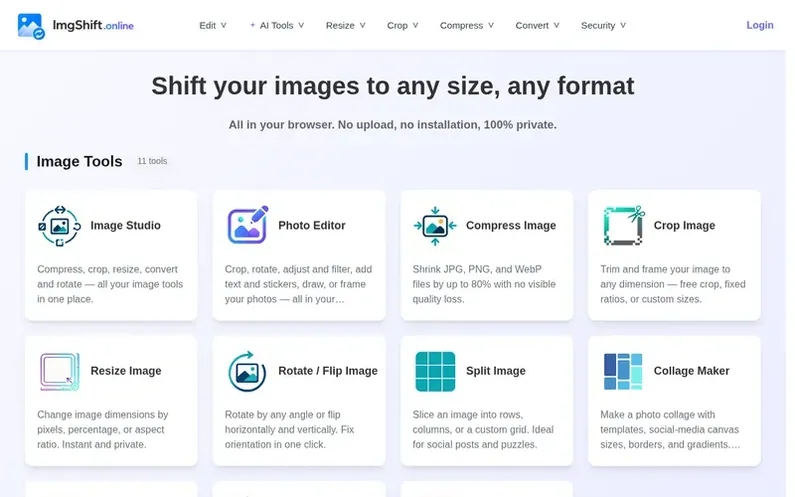Select the Compress Image arrows icon
The image size is (795, 497).
point(435,226)
